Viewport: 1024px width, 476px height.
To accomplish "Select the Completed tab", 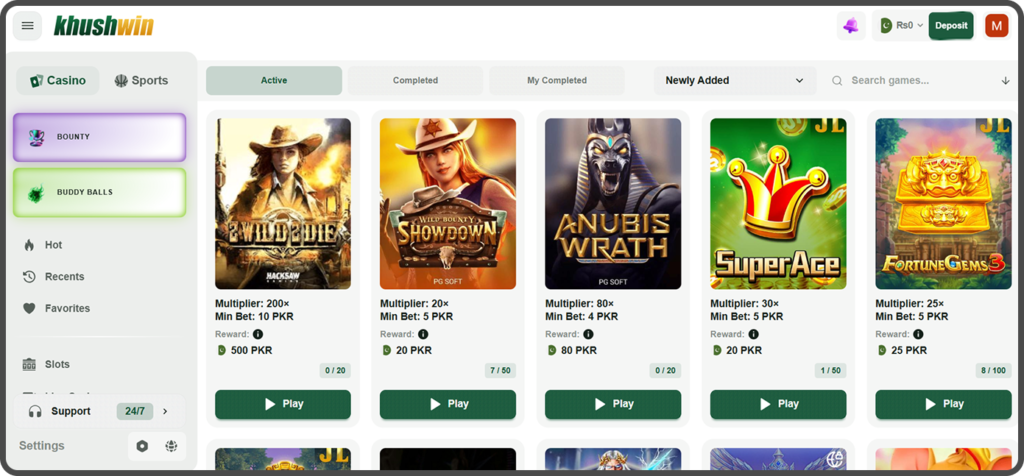I will click(415, 80).
